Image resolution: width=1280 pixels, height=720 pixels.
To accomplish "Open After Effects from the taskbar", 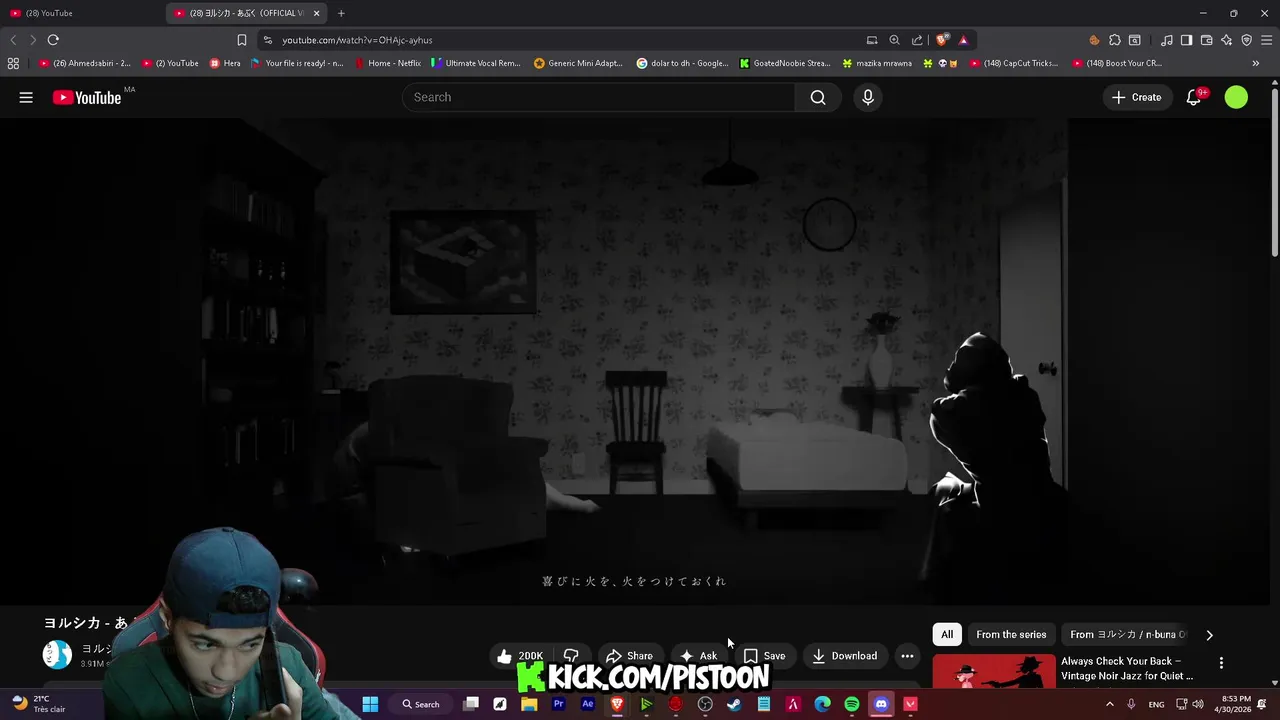I will 588,704.
